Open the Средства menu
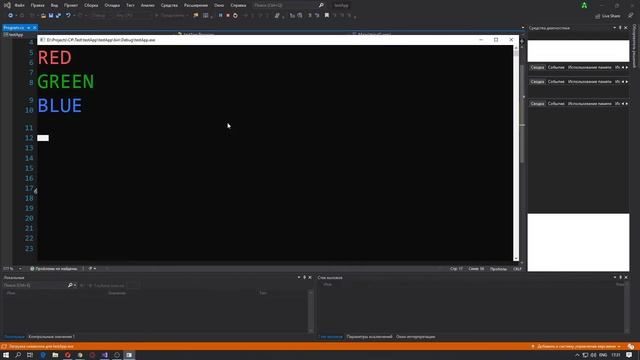The height and width of the screenshot is (360, 640). pos(169,5)
